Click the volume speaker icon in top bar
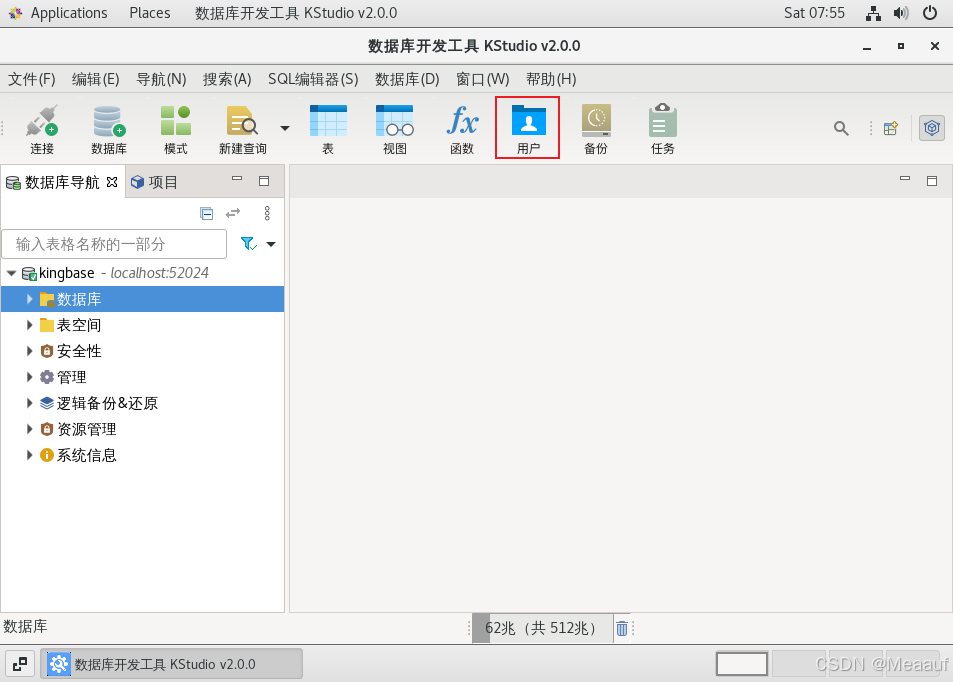Viewport: 953px width, 682px height. coord(901,13)
